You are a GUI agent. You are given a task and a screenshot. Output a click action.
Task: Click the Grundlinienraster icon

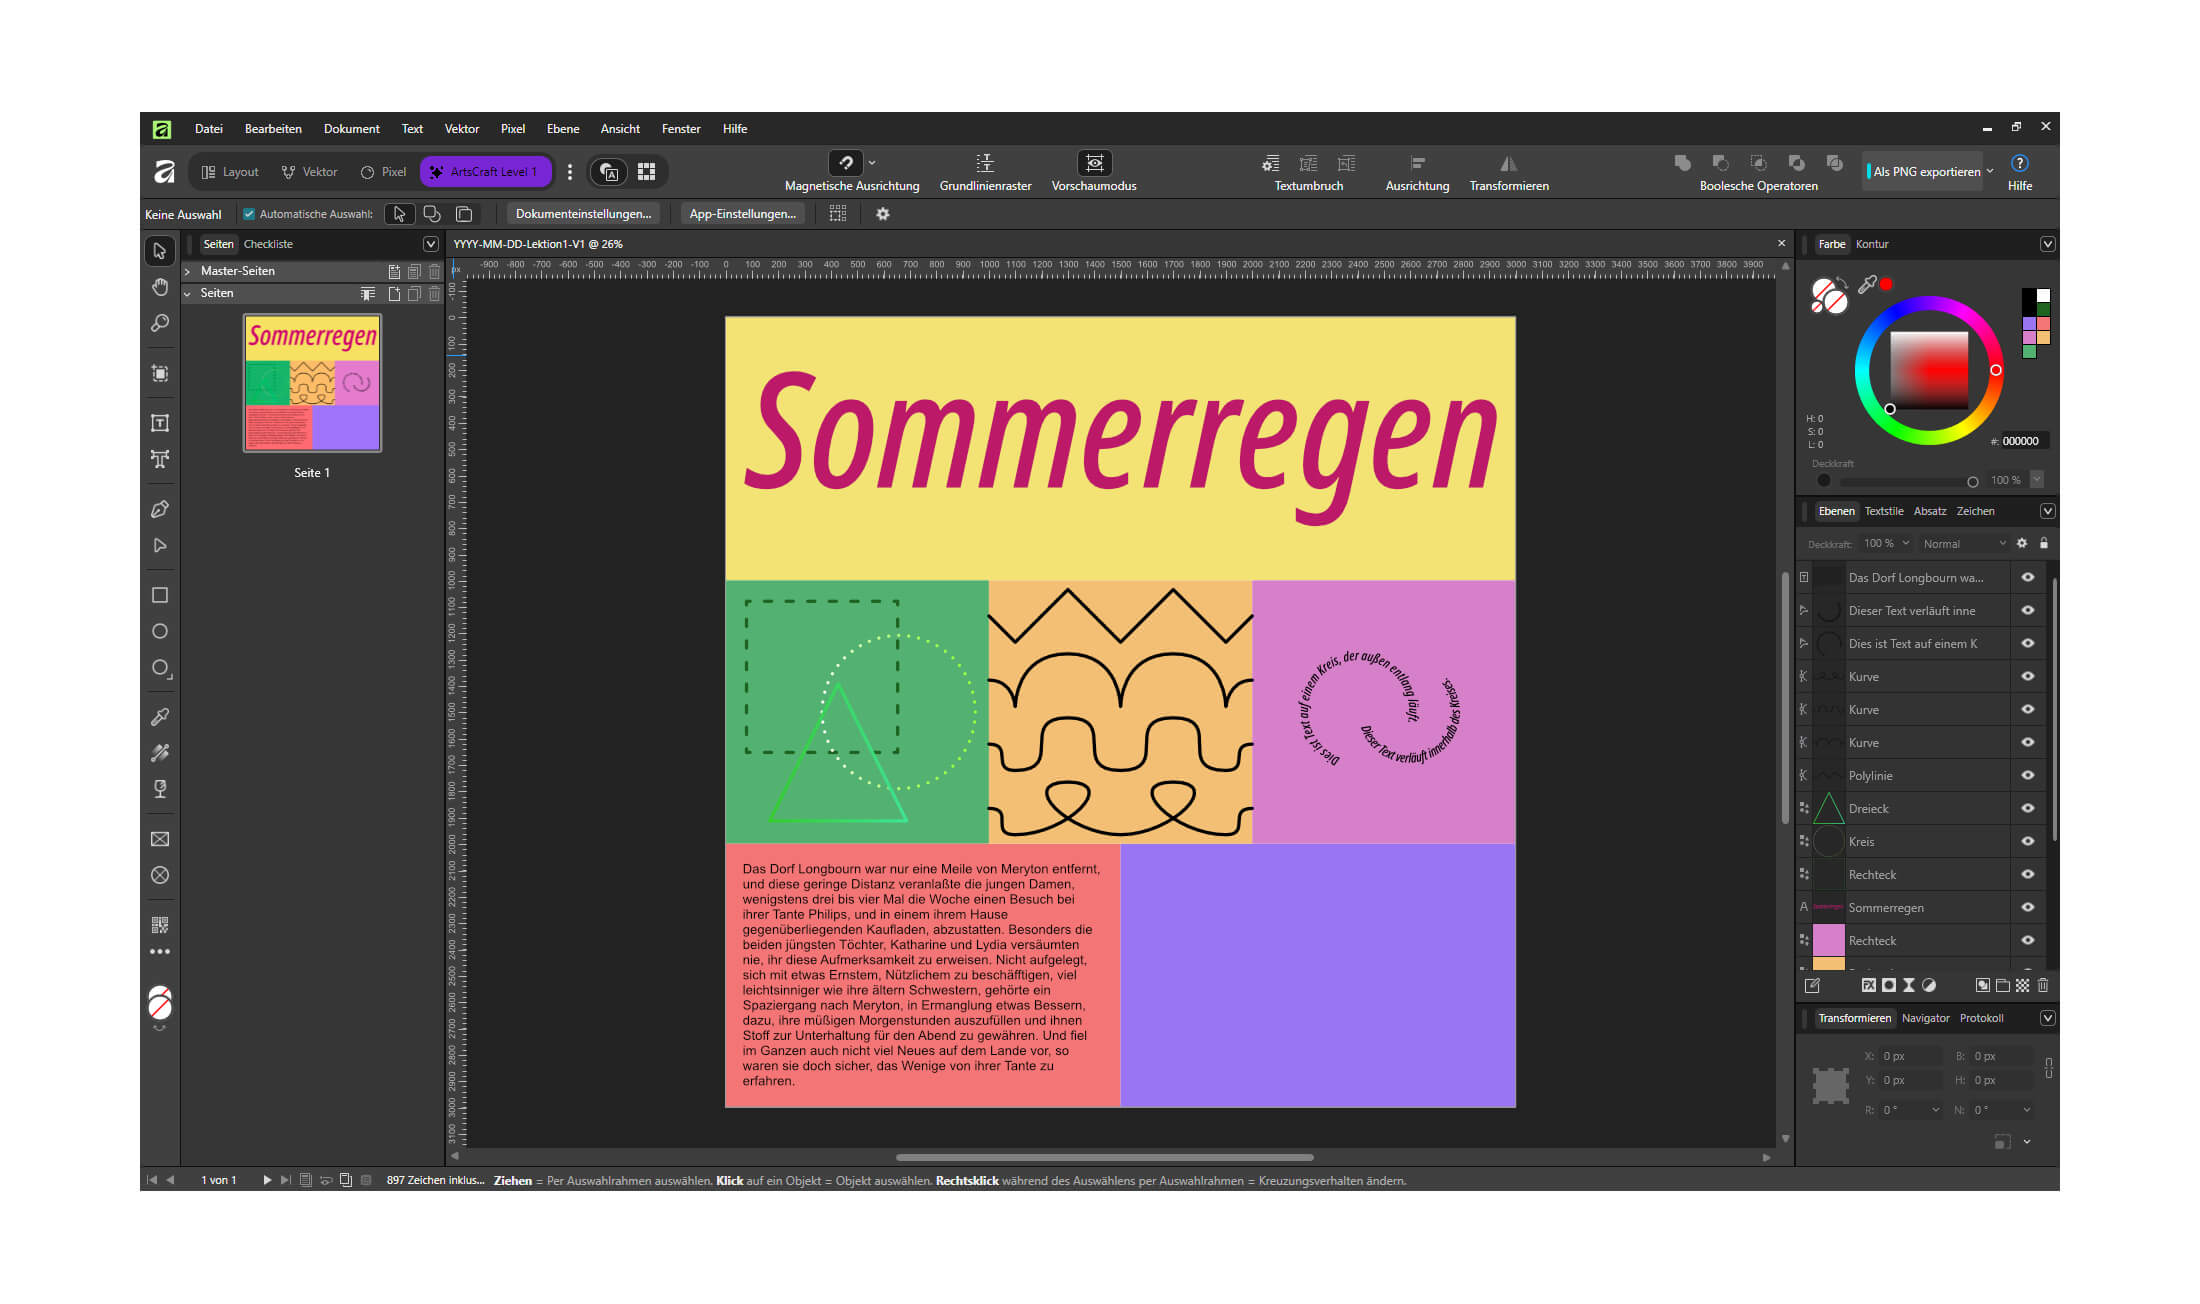click(x=985, y=163)
